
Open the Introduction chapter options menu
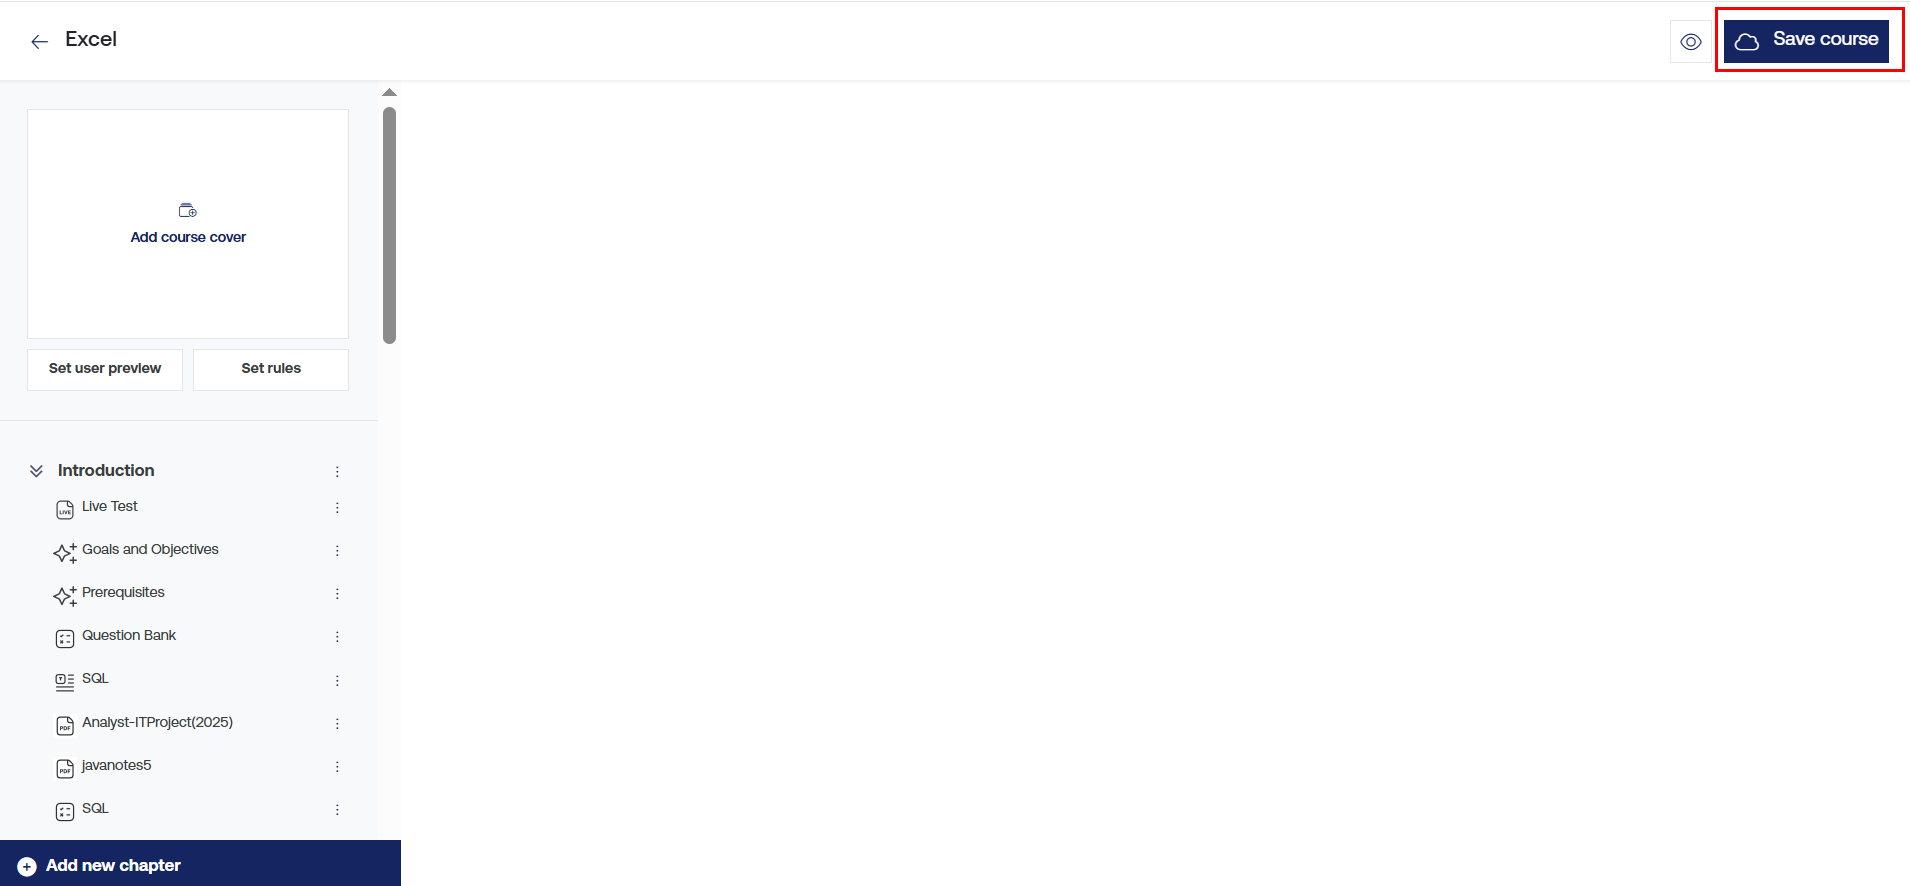(x=337, y=471)
